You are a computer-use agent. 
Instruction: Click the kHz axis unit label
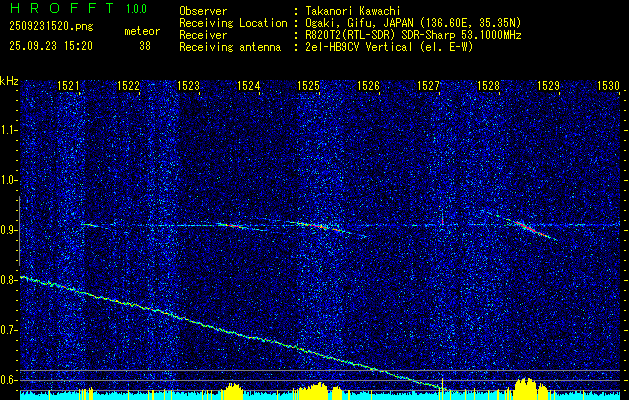pyautogui.click(x=9, y=82)
